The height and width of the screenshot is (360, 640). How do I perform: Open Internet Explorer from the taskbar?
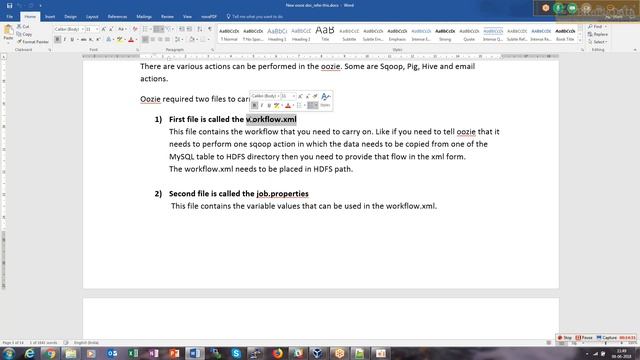(29, 353)
